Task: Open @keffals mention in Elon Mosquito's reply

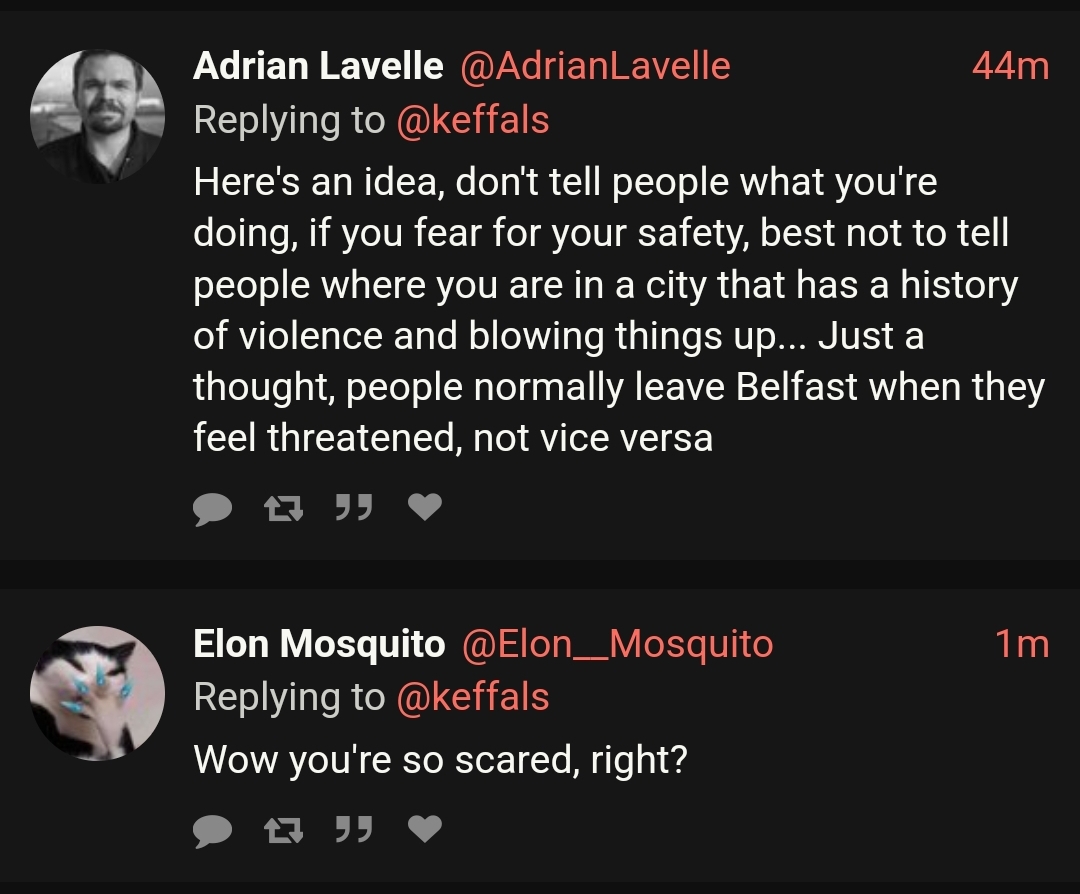Action: [472, 696]
